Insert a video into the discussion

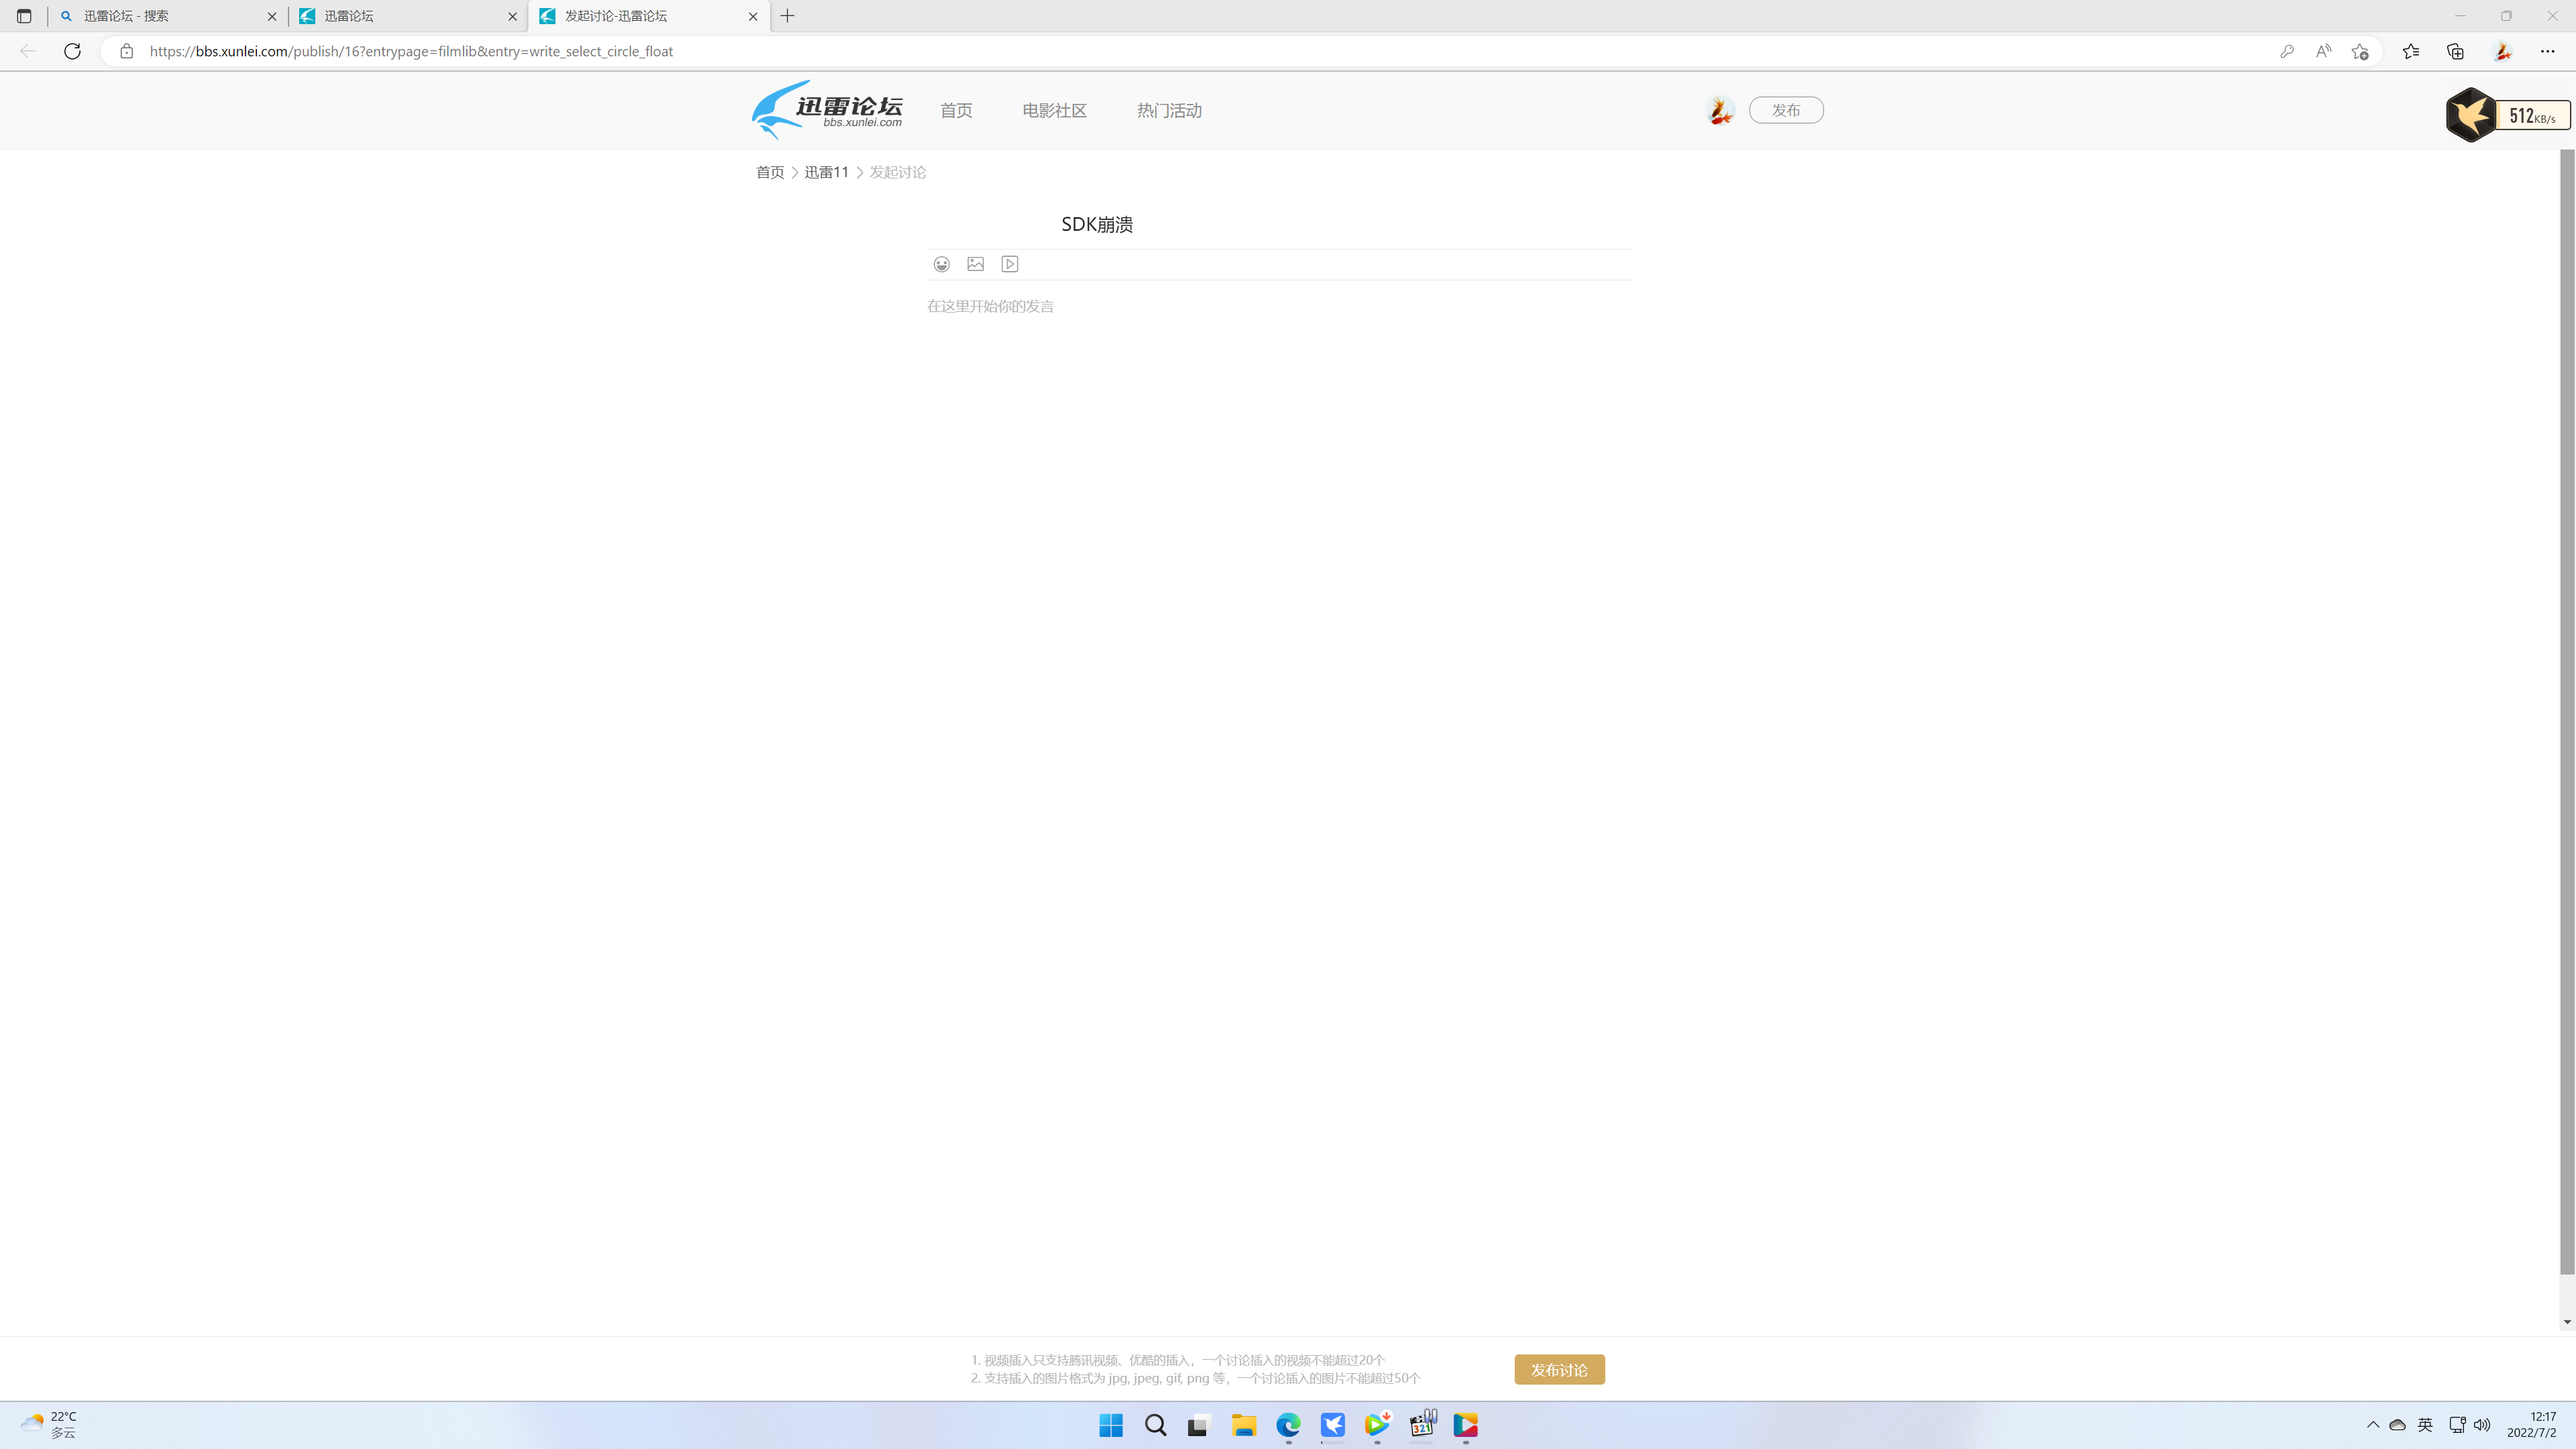tap(1009, 264)
